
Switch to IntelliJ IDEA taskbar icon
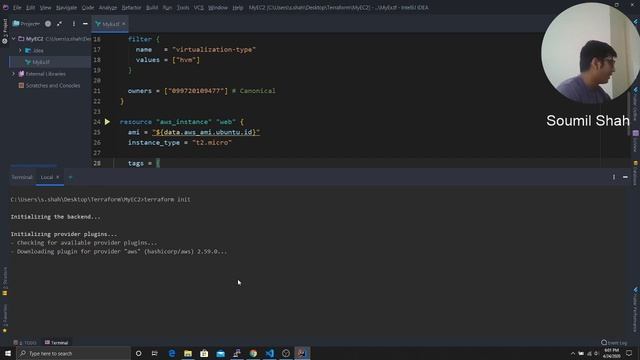302,353
